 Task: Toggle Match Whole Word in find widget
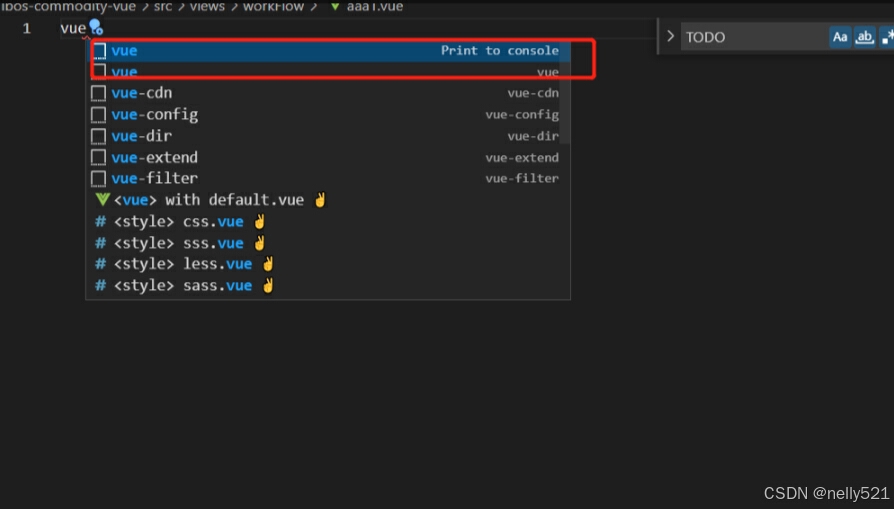[x=864, y=37]
